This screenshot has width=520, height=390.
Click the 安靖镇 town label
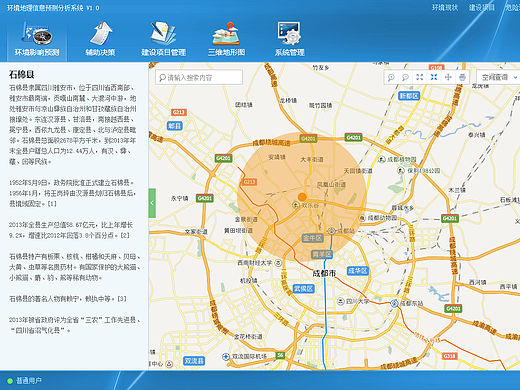[x=277, y=157]
